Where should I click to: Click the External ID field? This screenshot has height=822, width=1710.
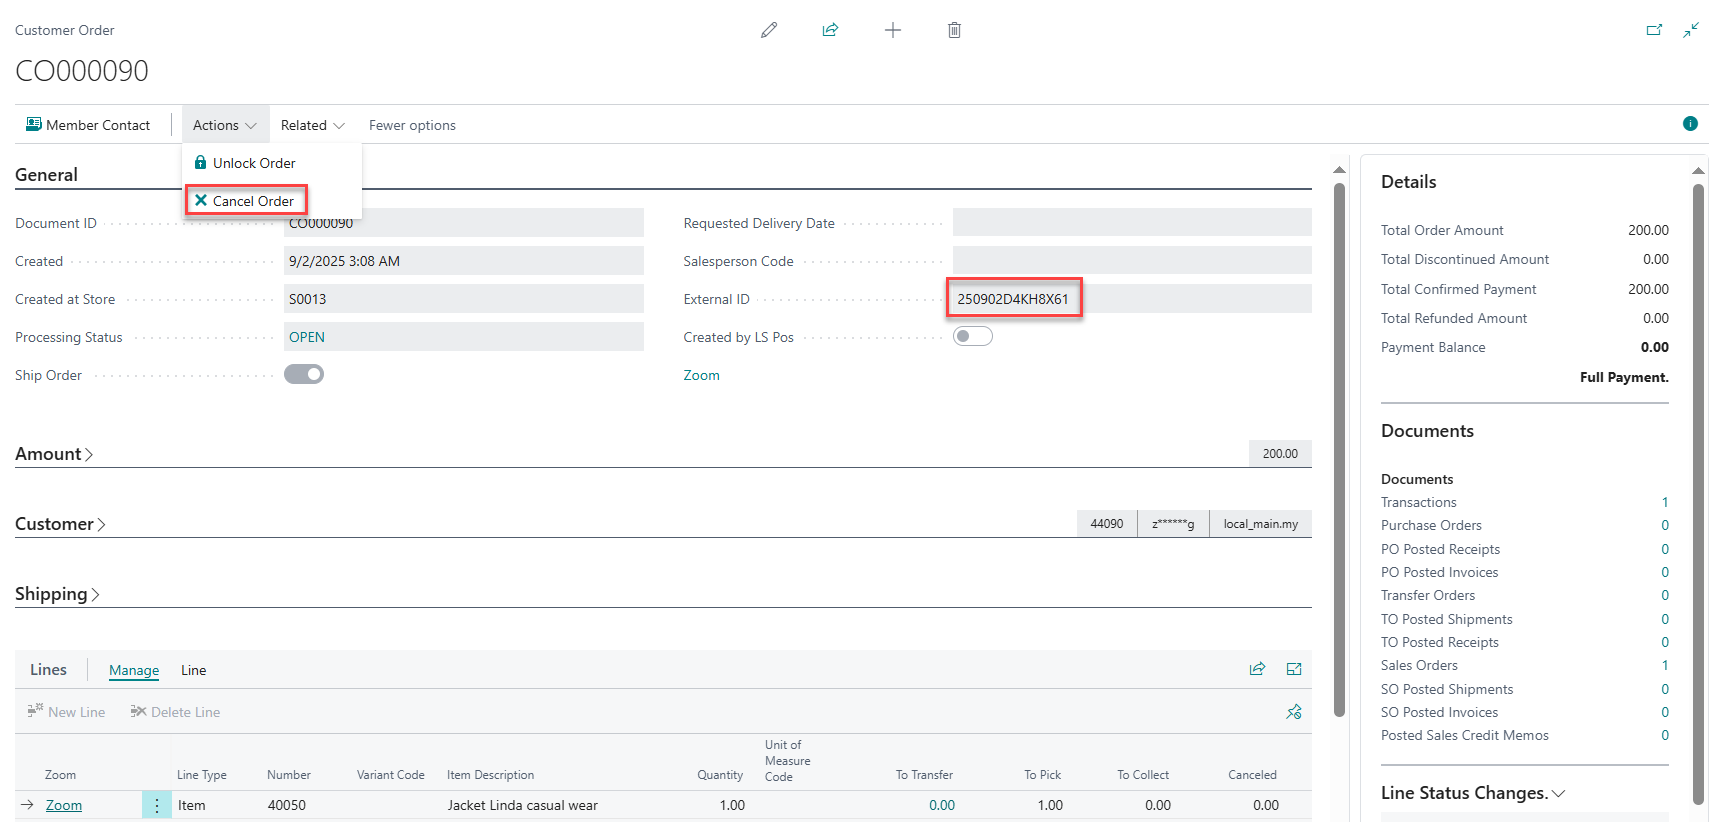(1013, 299)
